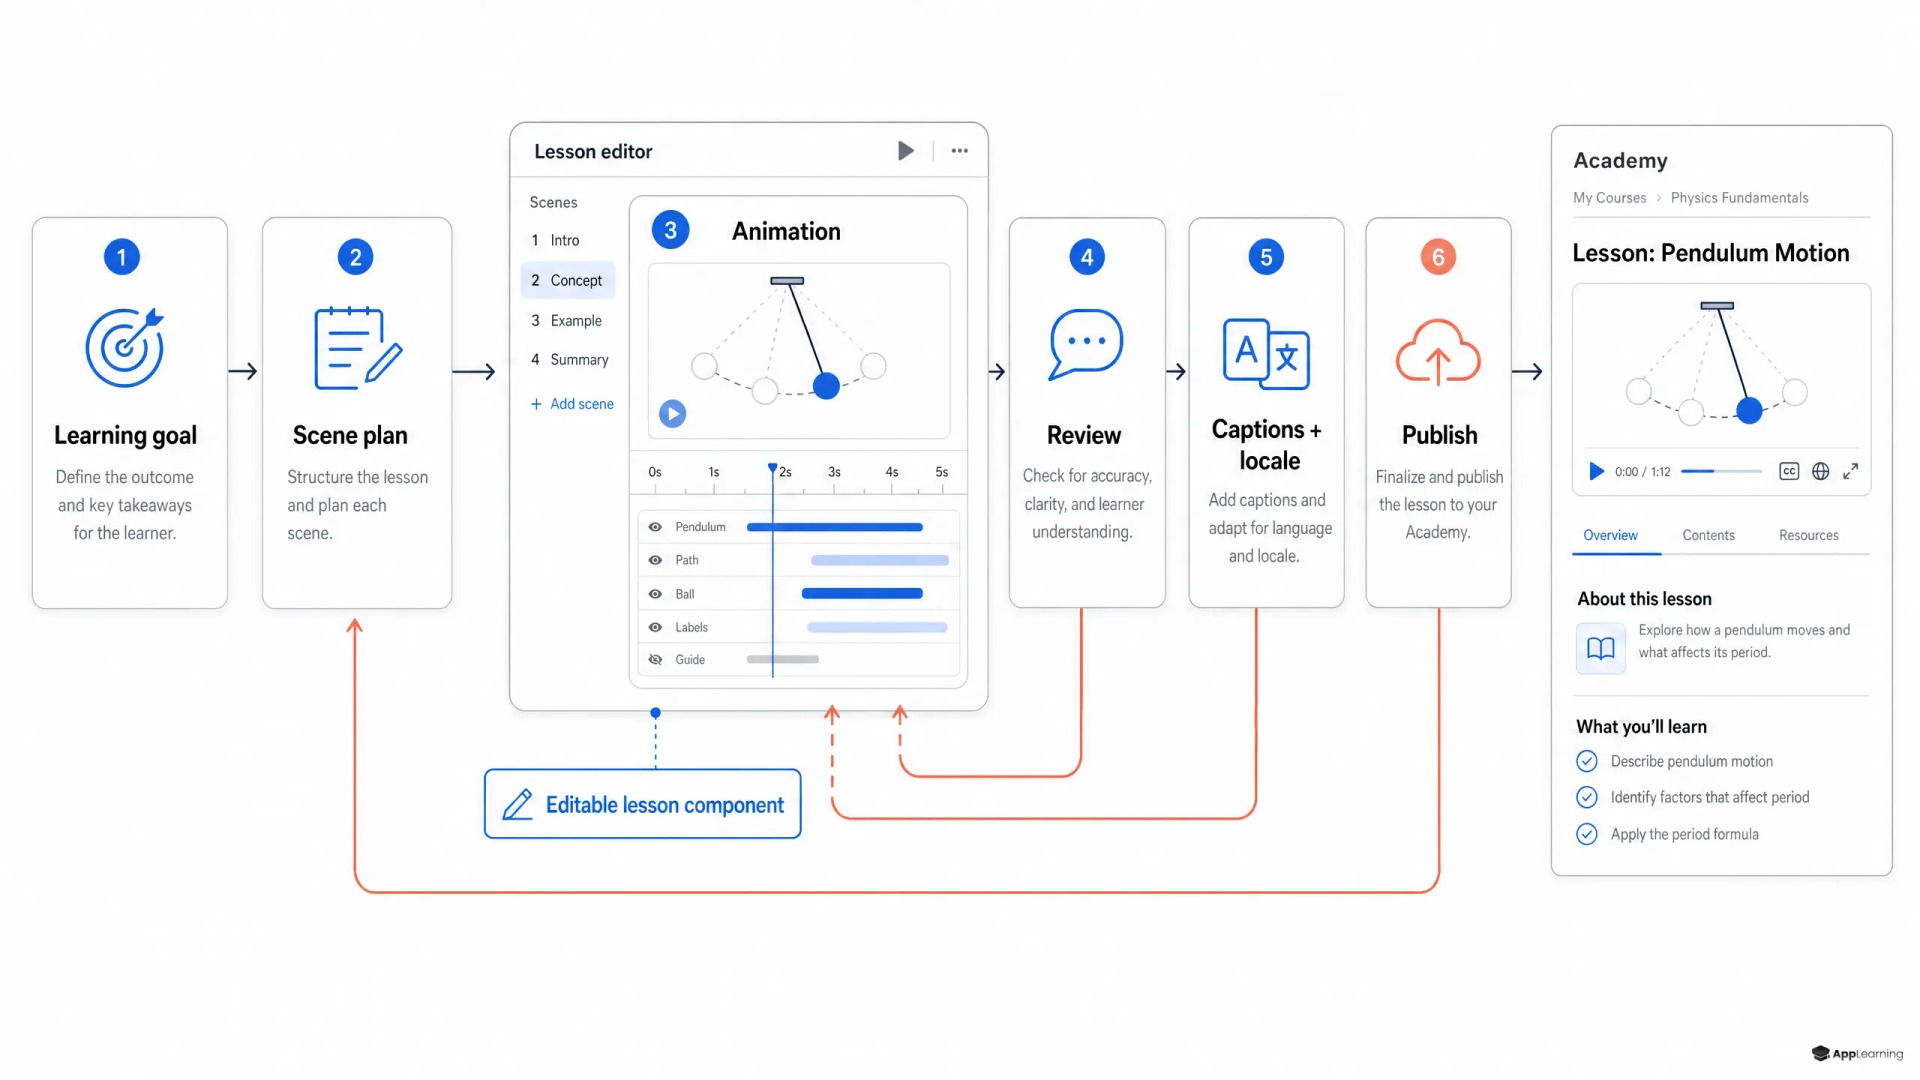Toggle visibility of the Pendulum track
This screenshot has width=1920, height=1080.
click(x=655, y=527)
